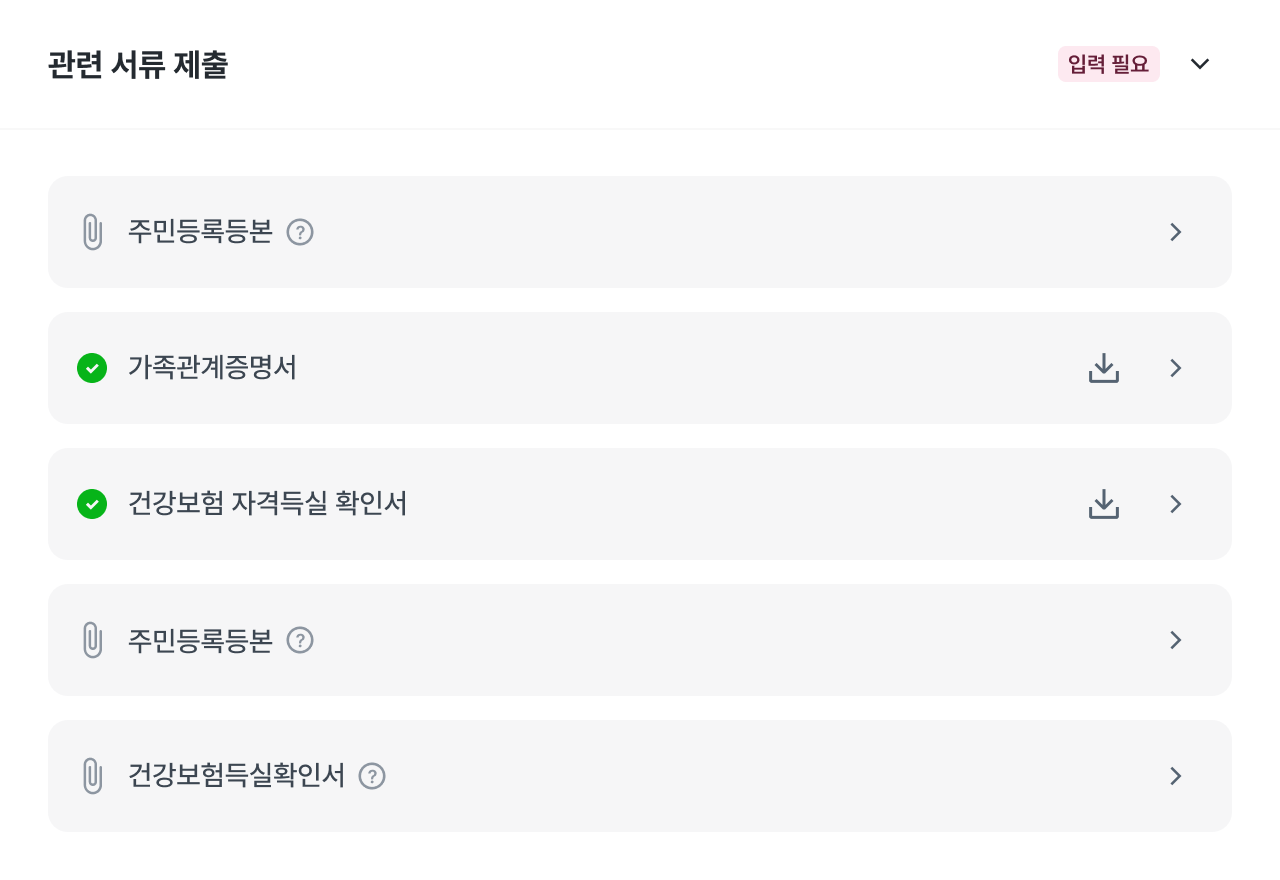Screen dimensions: 1280x880
Task: Click the help icon beside 건강보험득실확인서
Action: tap(372, 776)
